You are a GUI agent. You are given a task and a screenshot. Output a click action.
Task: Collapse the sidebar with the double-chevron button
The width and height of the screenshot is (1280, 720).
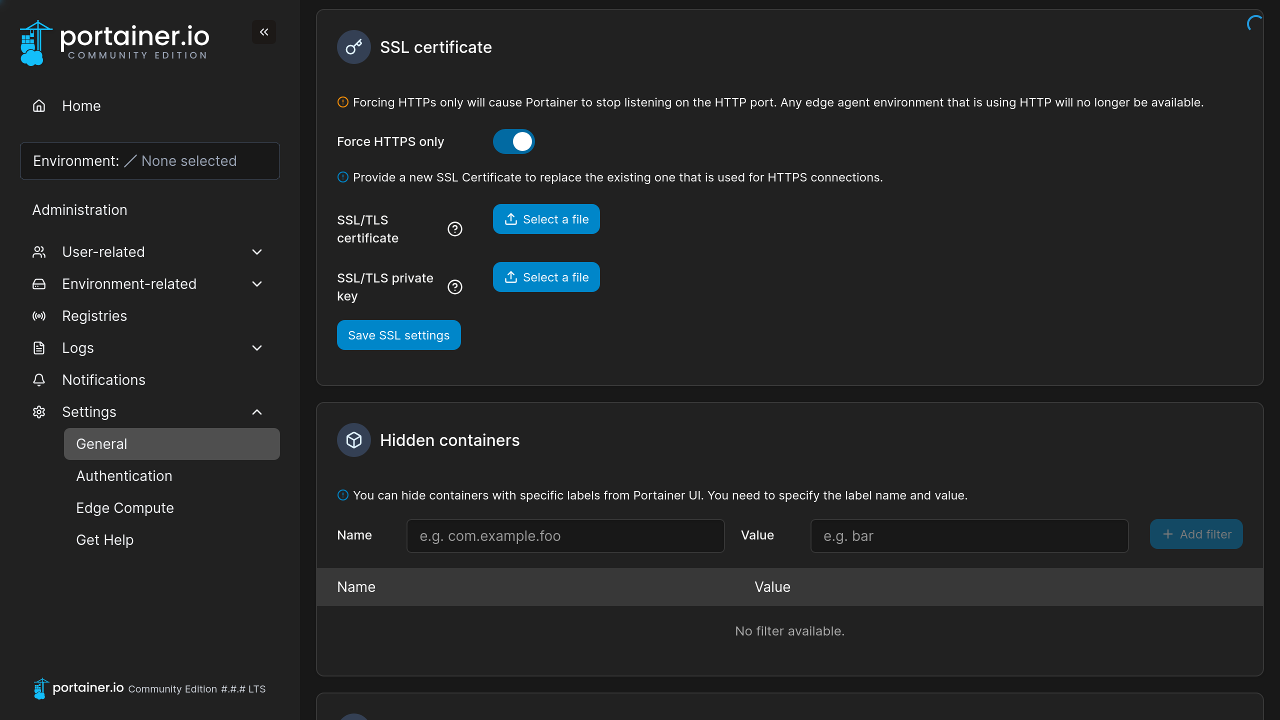click(x=264, y=31)
